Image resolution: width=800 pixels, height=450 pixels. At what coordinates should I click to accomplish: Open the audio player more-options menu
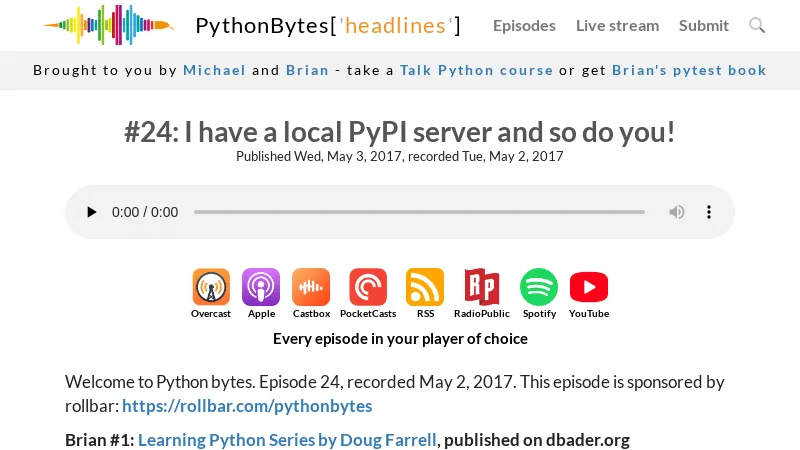pos(709,212)
